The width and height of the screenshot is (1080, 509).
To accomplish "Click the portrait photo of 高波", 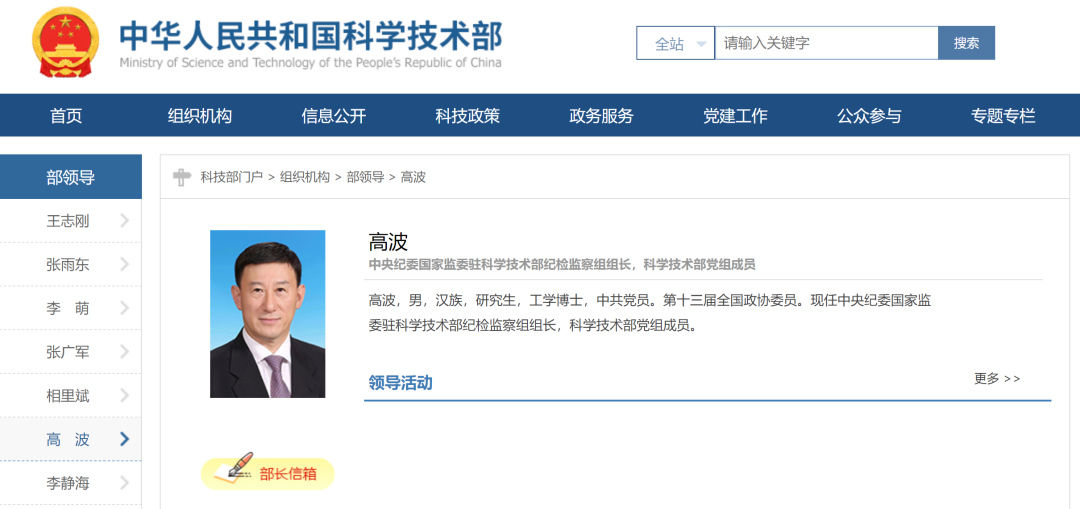I will 267,314.
